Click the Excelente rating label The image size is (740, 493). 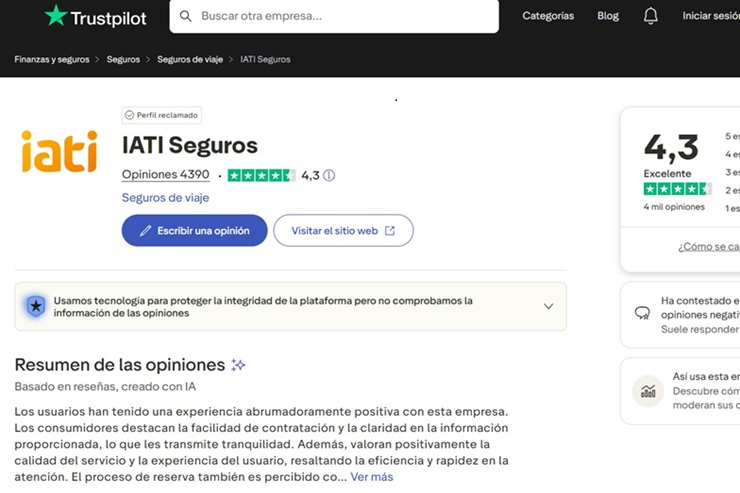(667, 173)
